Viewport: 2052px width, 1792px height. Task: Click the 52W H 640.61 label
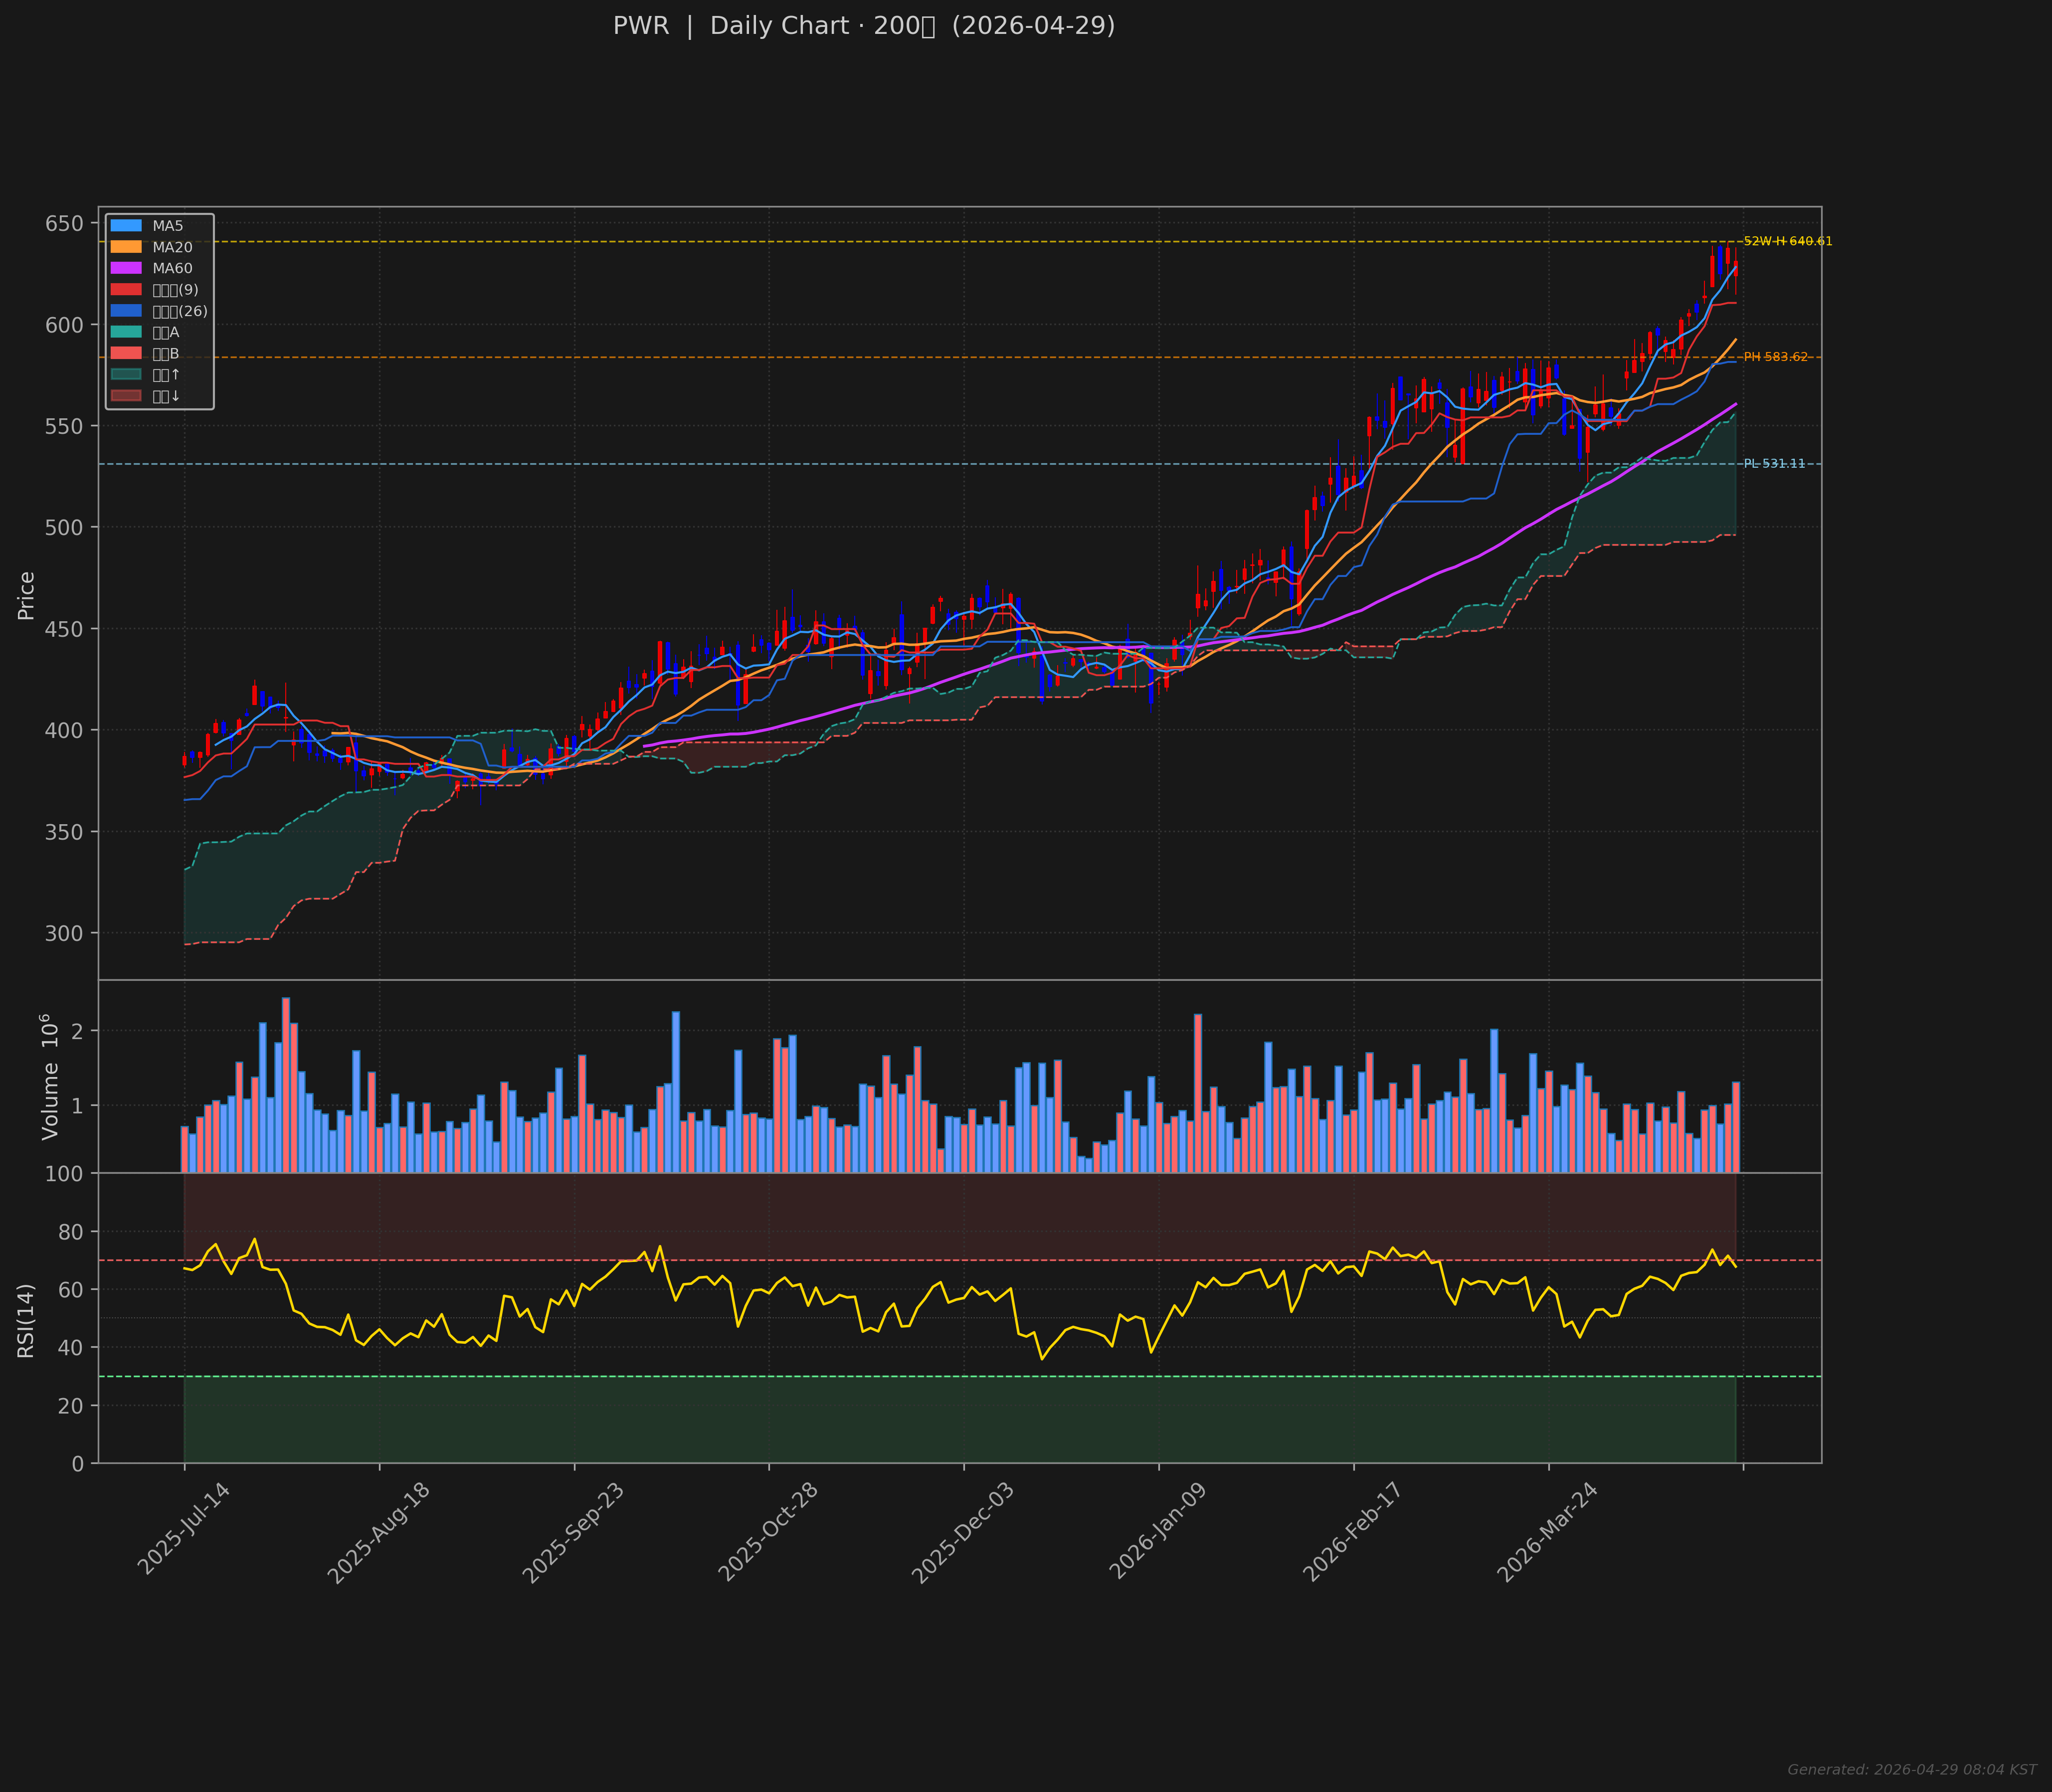(x=1787, y=241)
